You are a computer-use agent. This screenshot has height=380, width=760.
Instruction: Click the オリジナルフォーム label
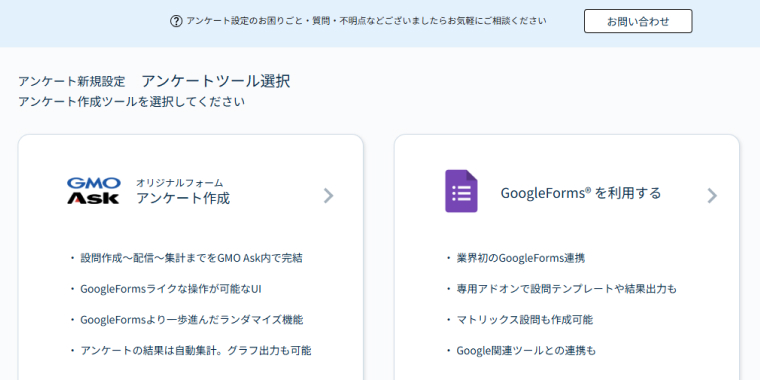point(179,183)
